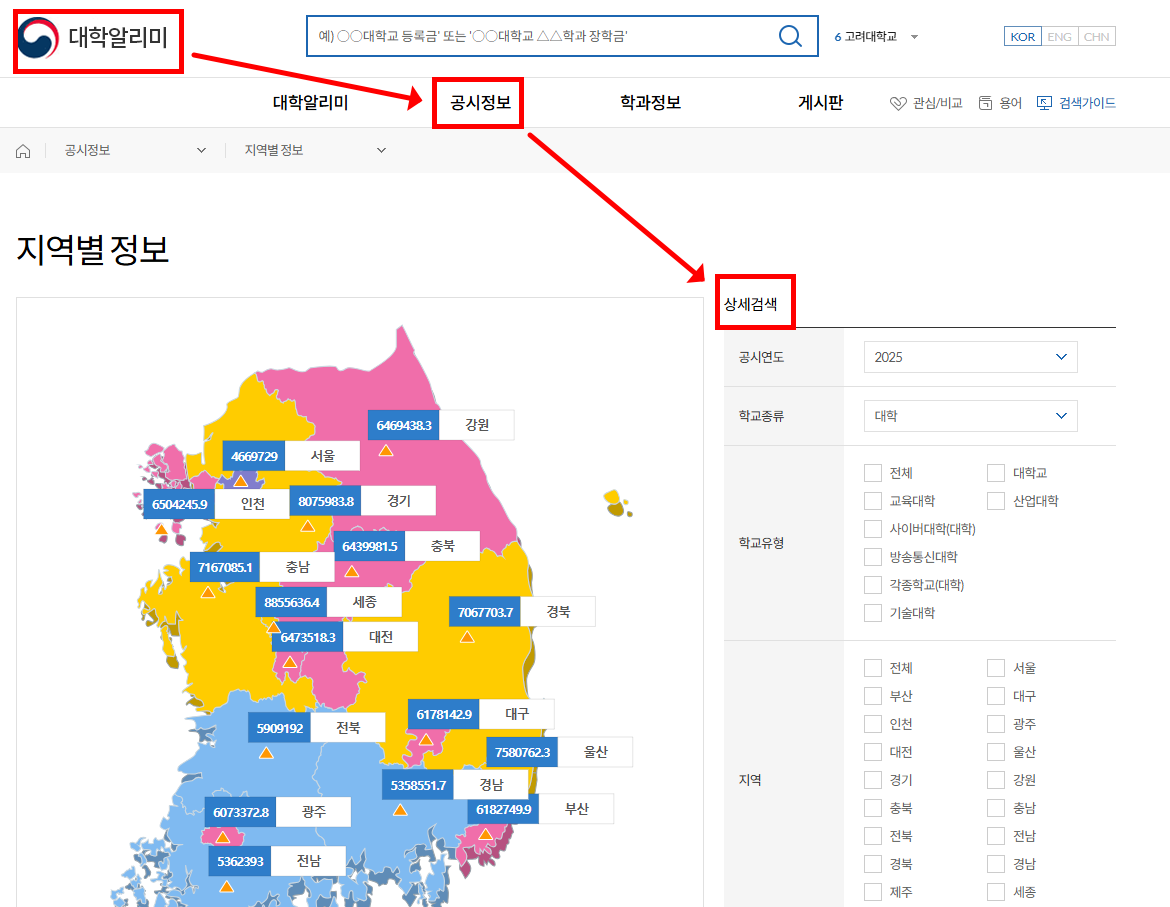Click orange triangle marker under 전남
Viewport: 1170px width, 907px height.
(x=226, y=887)
